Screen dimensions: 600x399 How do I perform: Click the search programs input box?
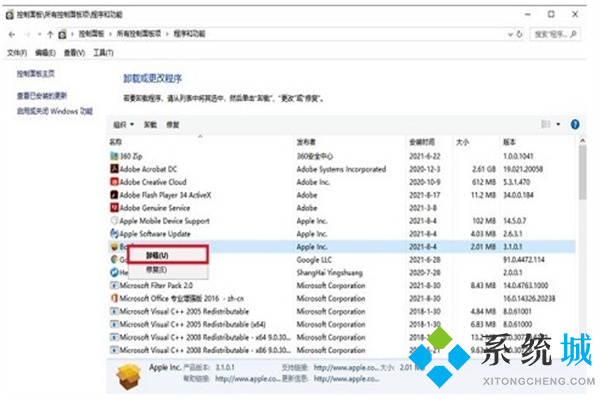pyautogui.click(x=555, y=34)
